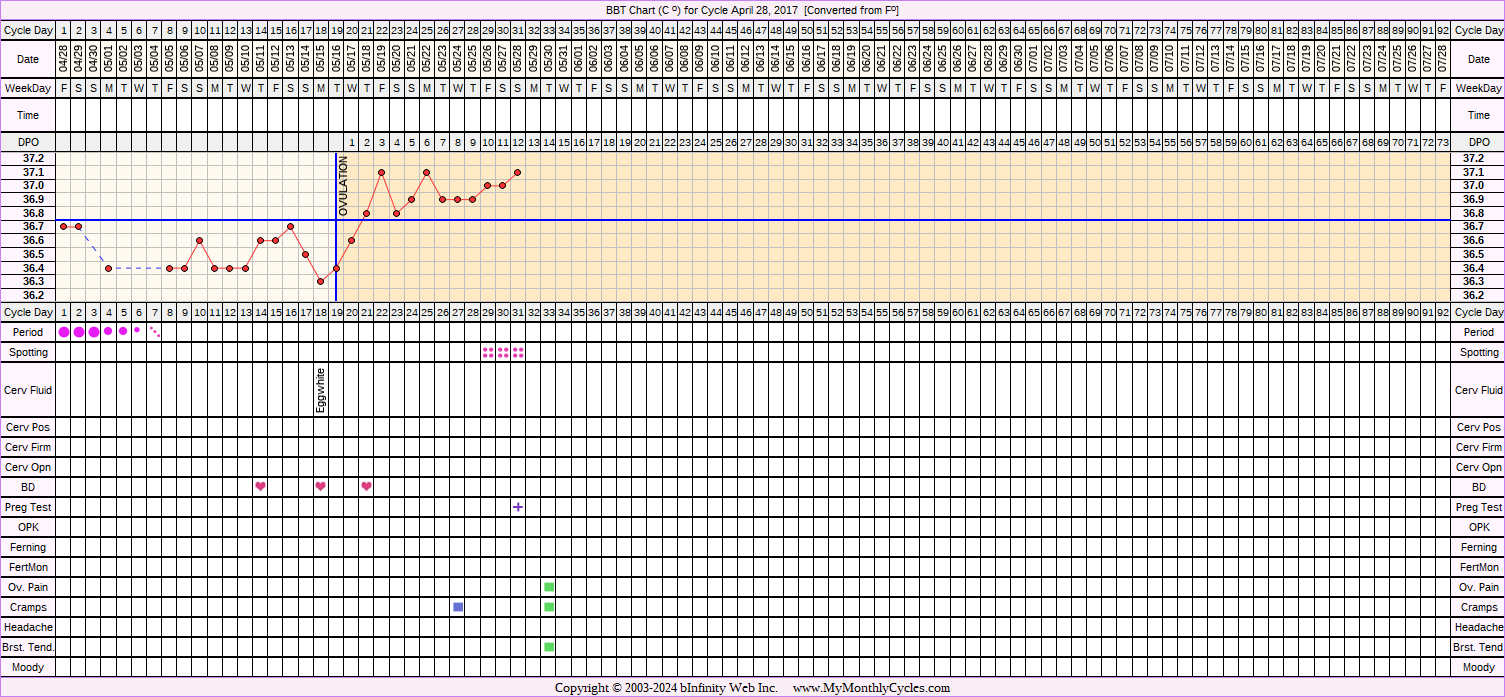Click the BD heart on cycle day 14
Viewport: 1505px width, 697px height.
tap(260, 487)
